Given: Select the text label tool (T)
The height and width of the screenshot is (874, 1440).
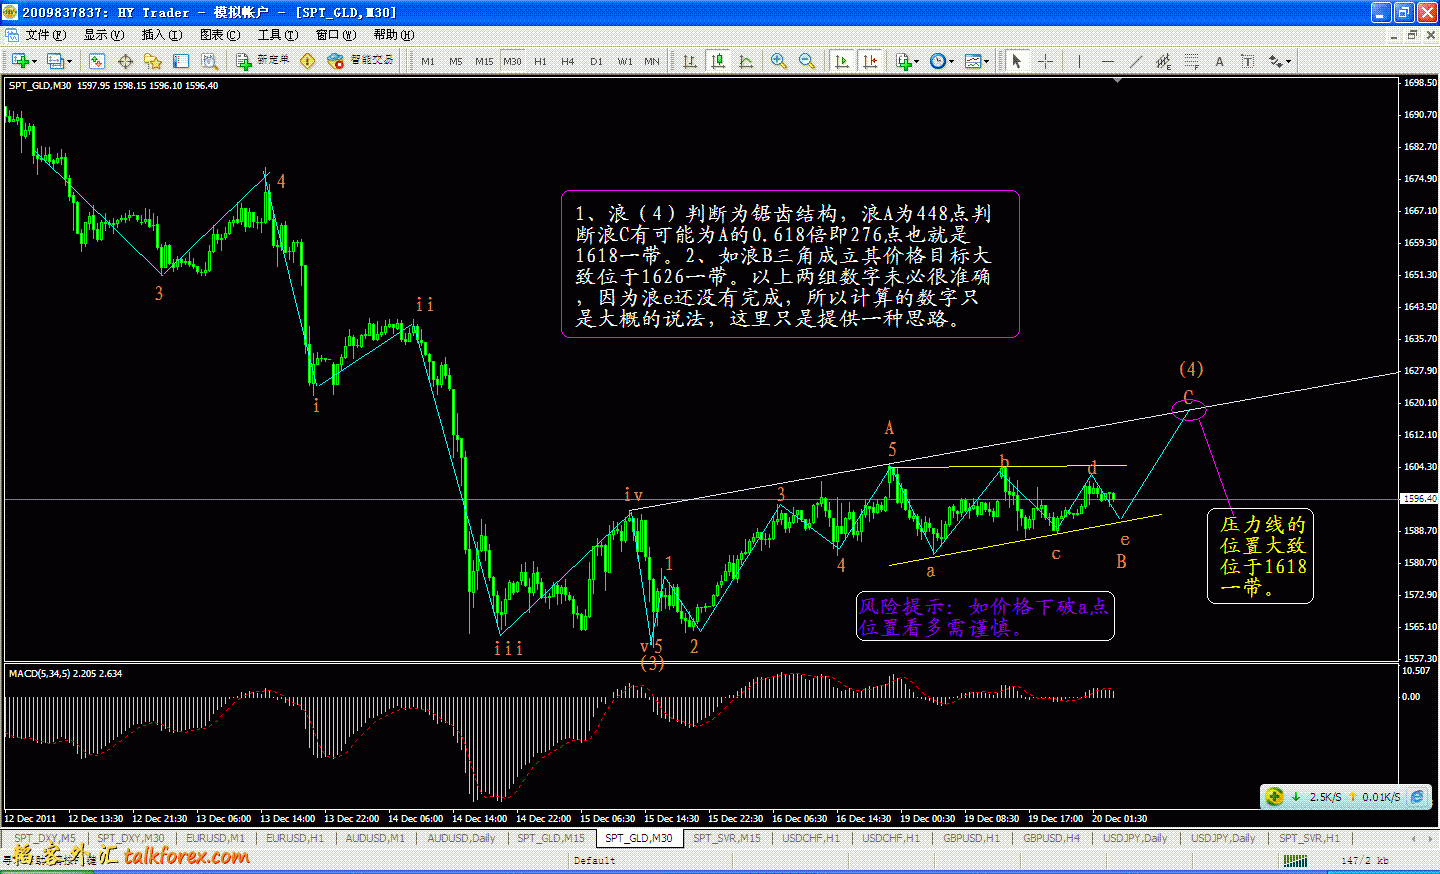Looking at the screenshot, I should 1247,61.
